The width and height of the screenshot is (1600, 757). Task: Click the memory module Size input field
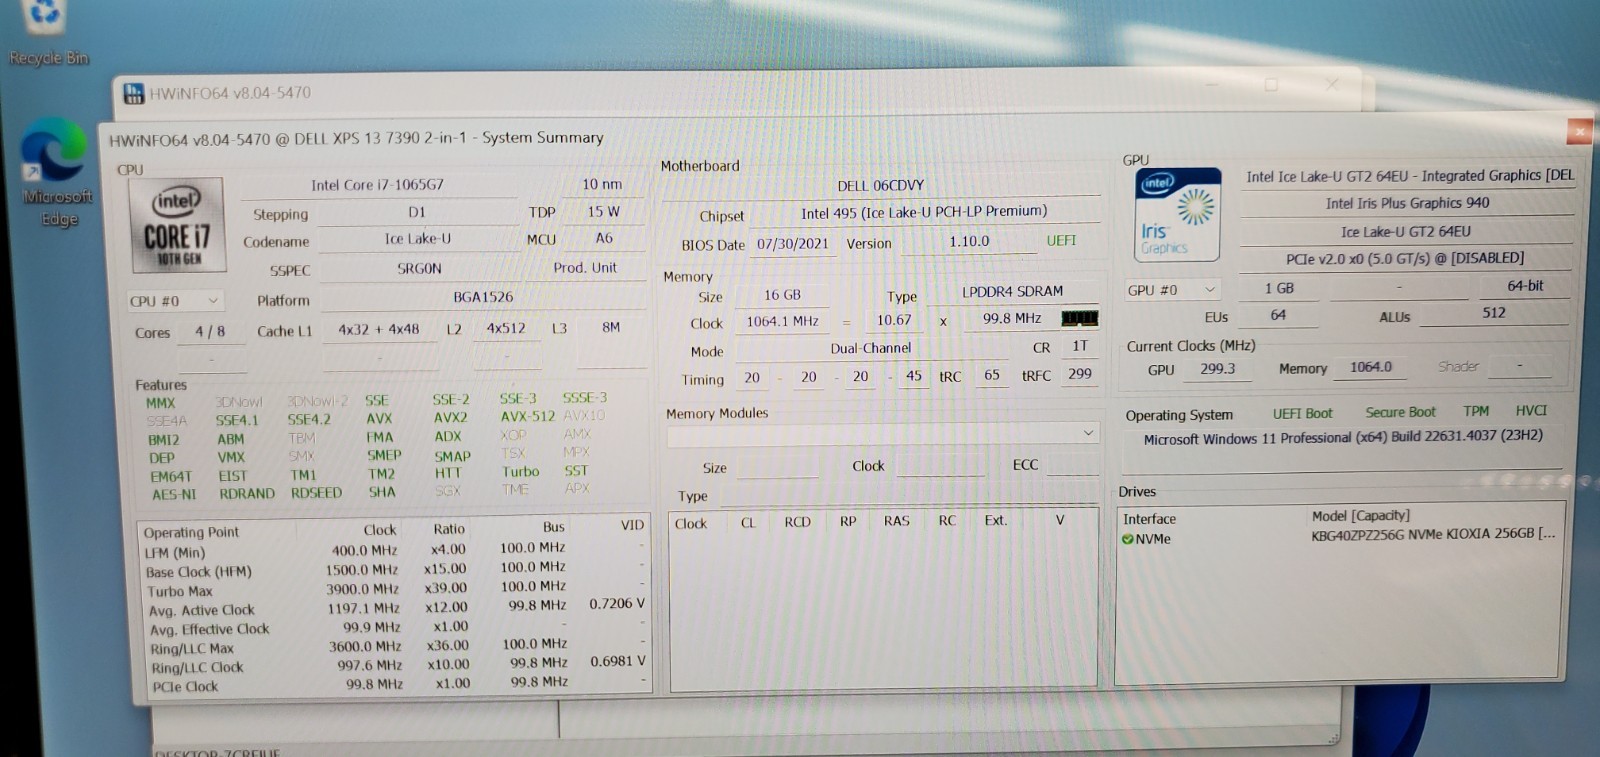tap(777, 467)
